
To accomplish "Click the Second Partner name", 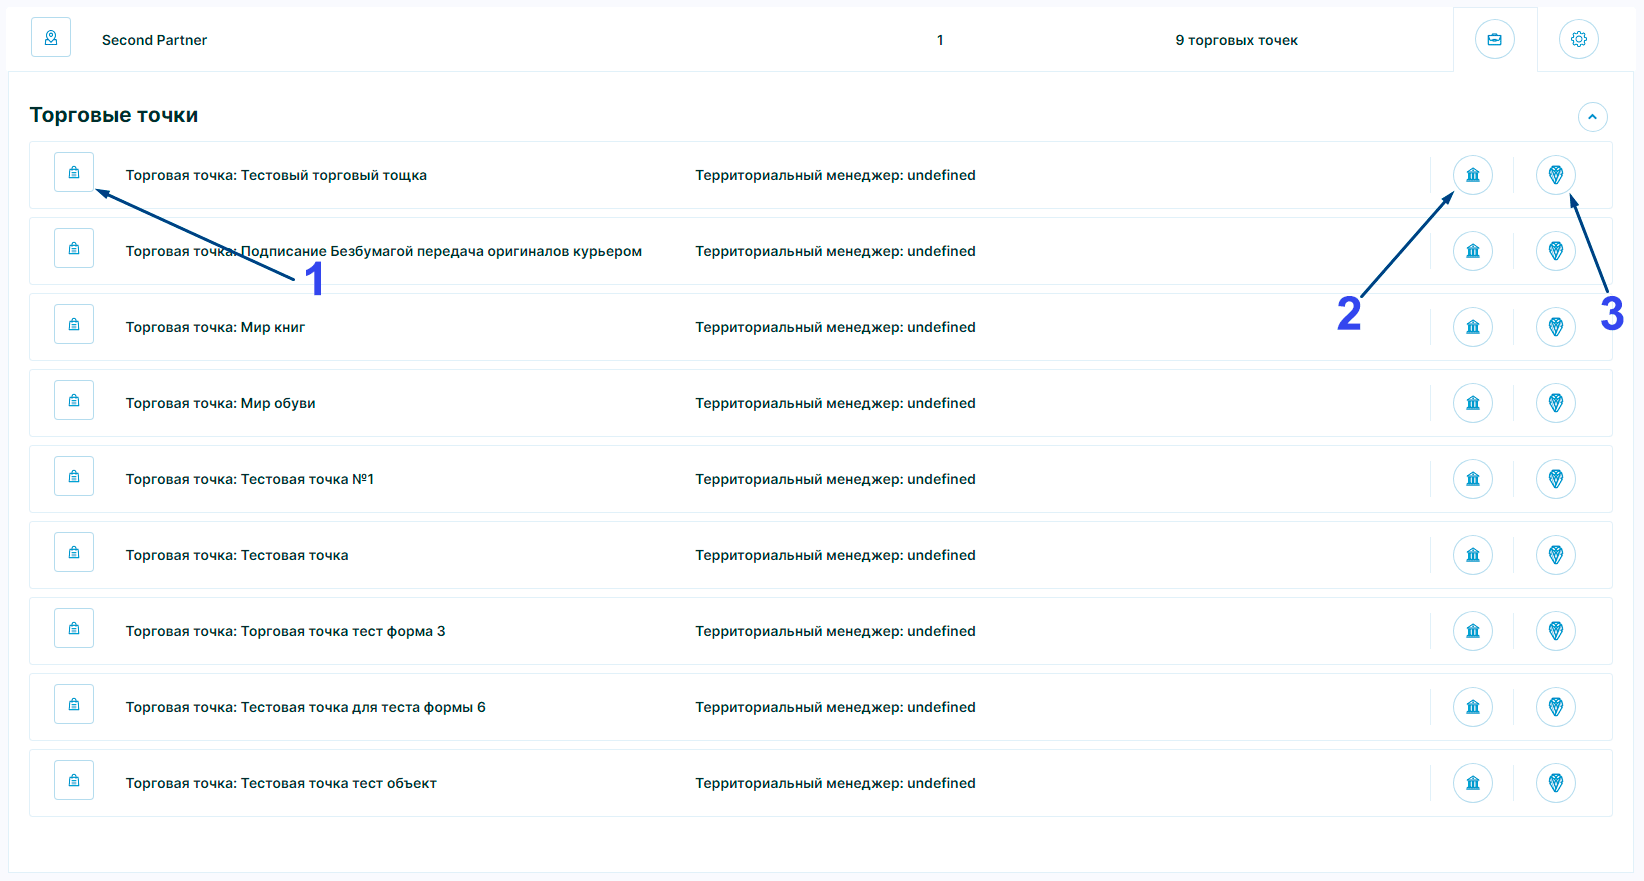I will click(154, 40).
